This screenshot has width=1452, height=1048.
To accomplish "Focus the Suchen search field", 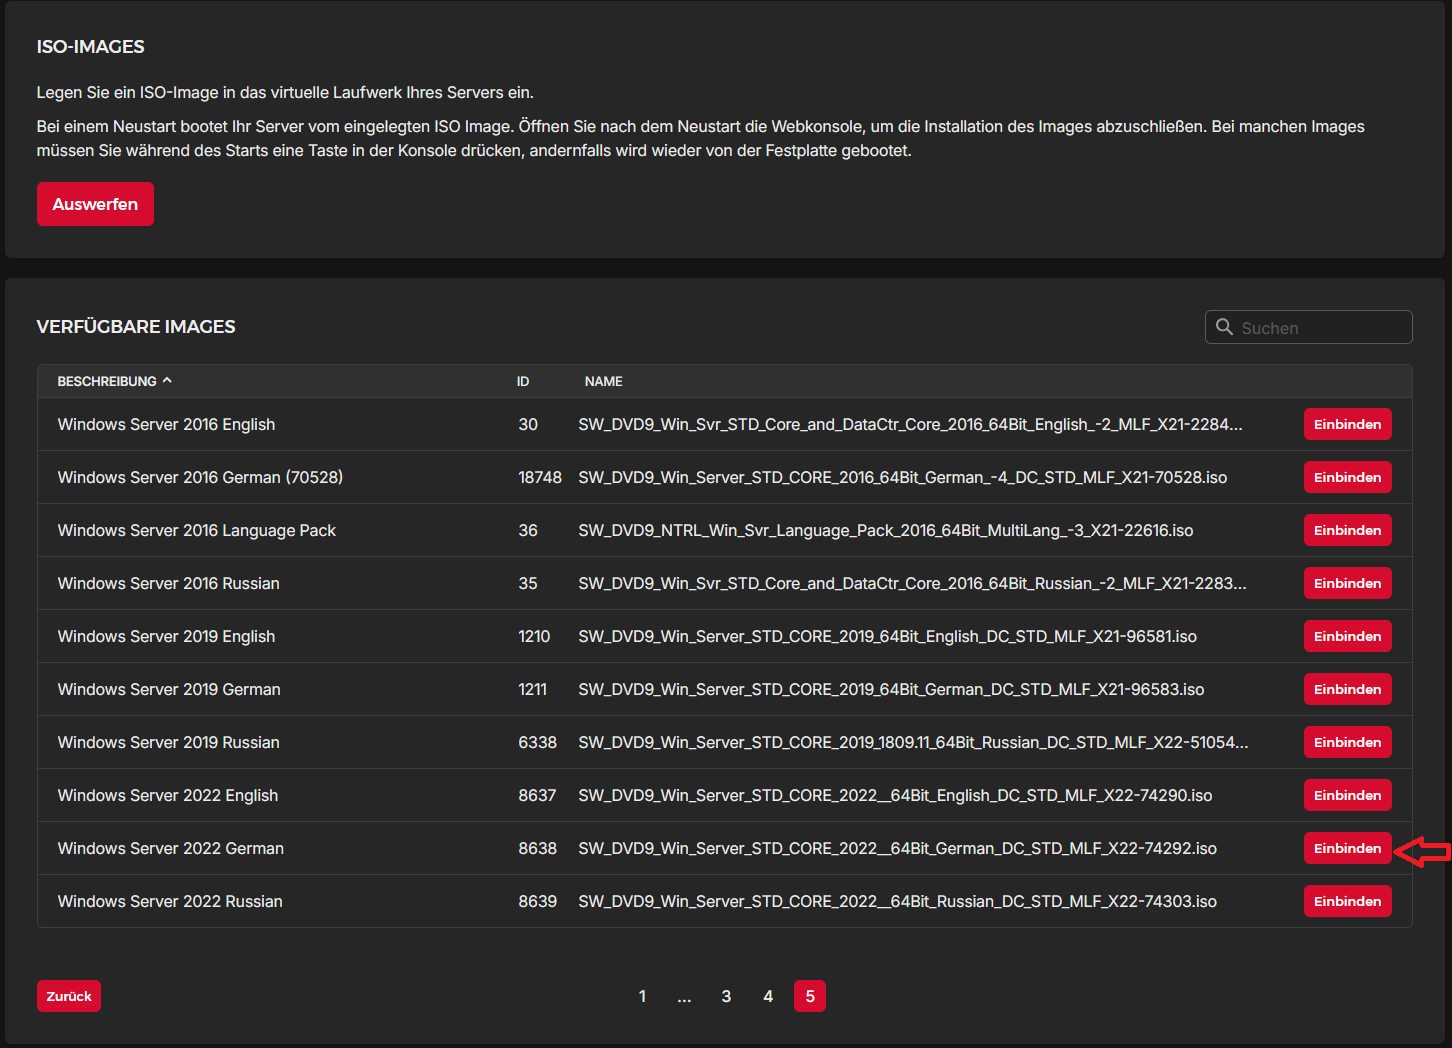I will [1308, 327].
